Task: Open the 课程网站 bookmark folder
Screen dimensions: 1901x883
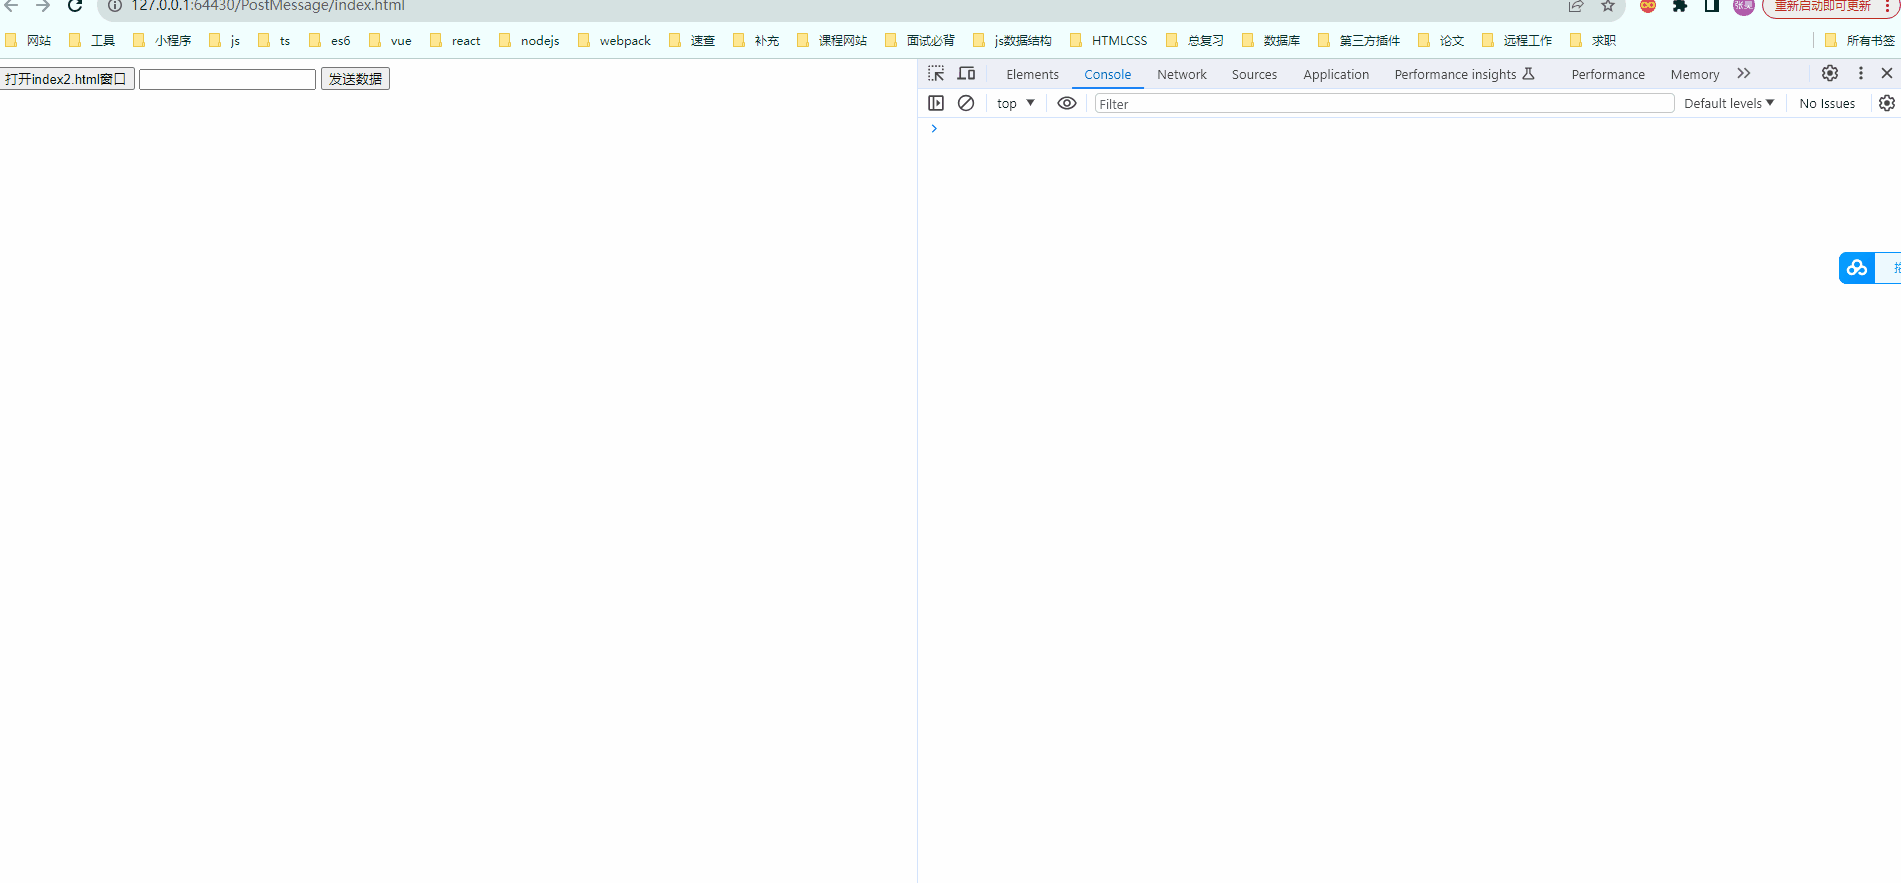Action: 832,41
